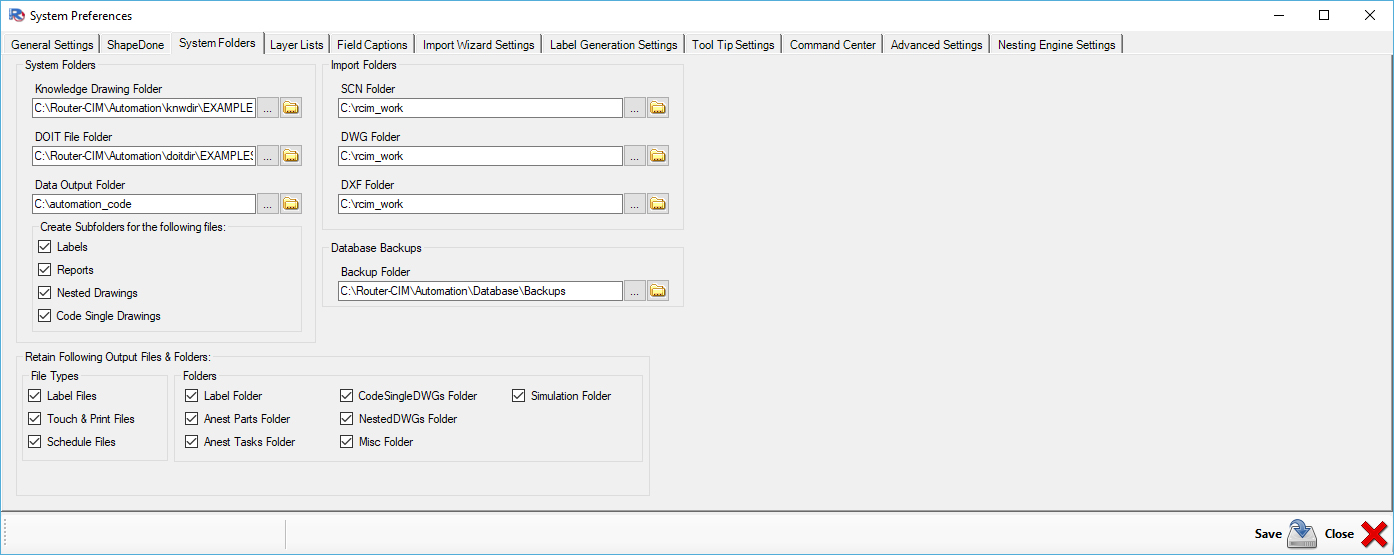Click the SCN Folder path field
Screen dimensions: 1394x555
click(x=480, y=108)
